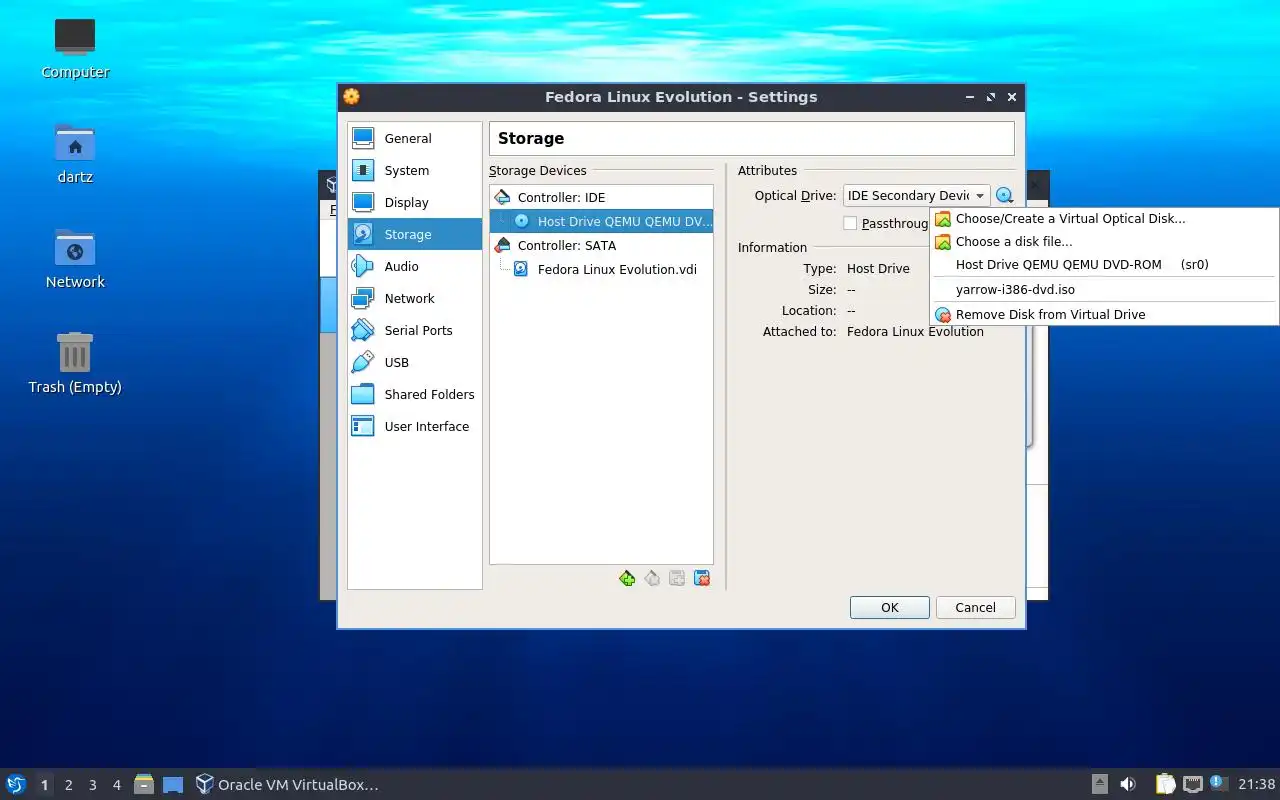Click the remove storage attachment icon
The width and height of the screenshot is (1280, 800).
pyautogui.click(x=702, y=578)
